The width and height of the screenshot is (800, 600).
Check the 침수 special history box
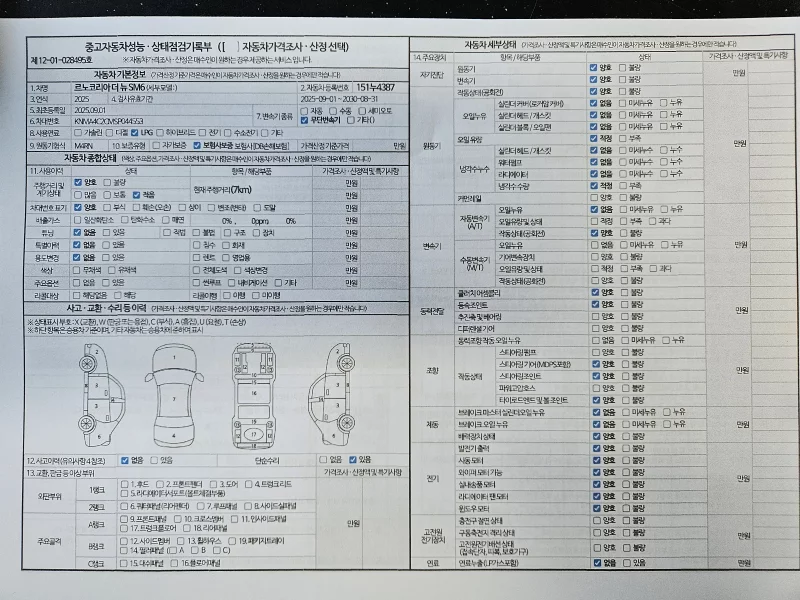(x=197, y=243)
